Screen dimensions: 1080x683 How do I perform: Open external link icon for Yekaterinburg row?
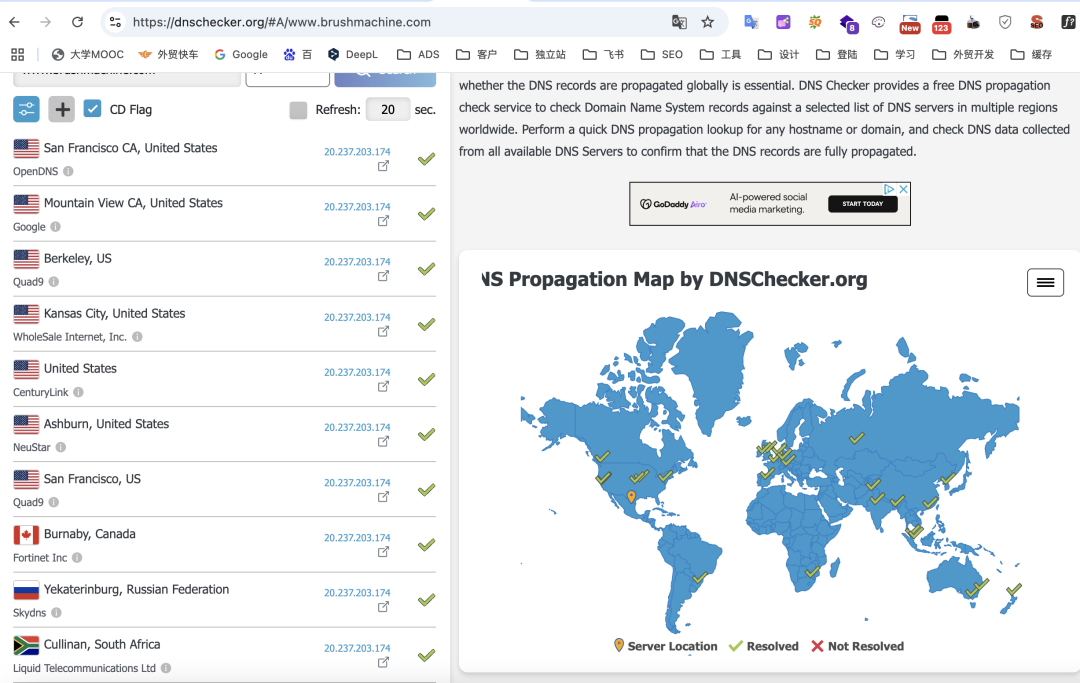[x=383, y=607]
